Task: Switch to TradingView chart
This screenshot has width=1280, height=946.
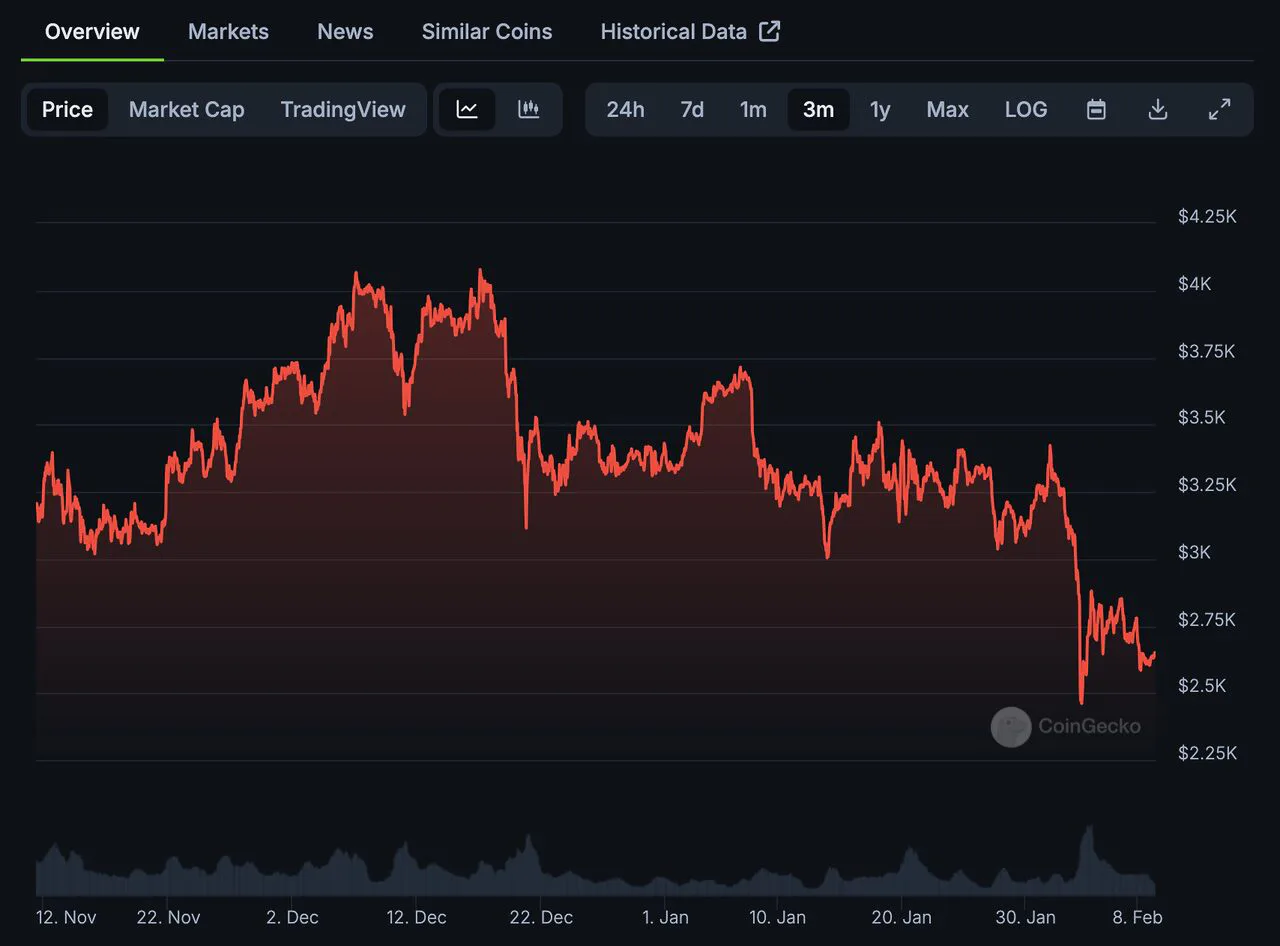Action: [x=343, y=110]
